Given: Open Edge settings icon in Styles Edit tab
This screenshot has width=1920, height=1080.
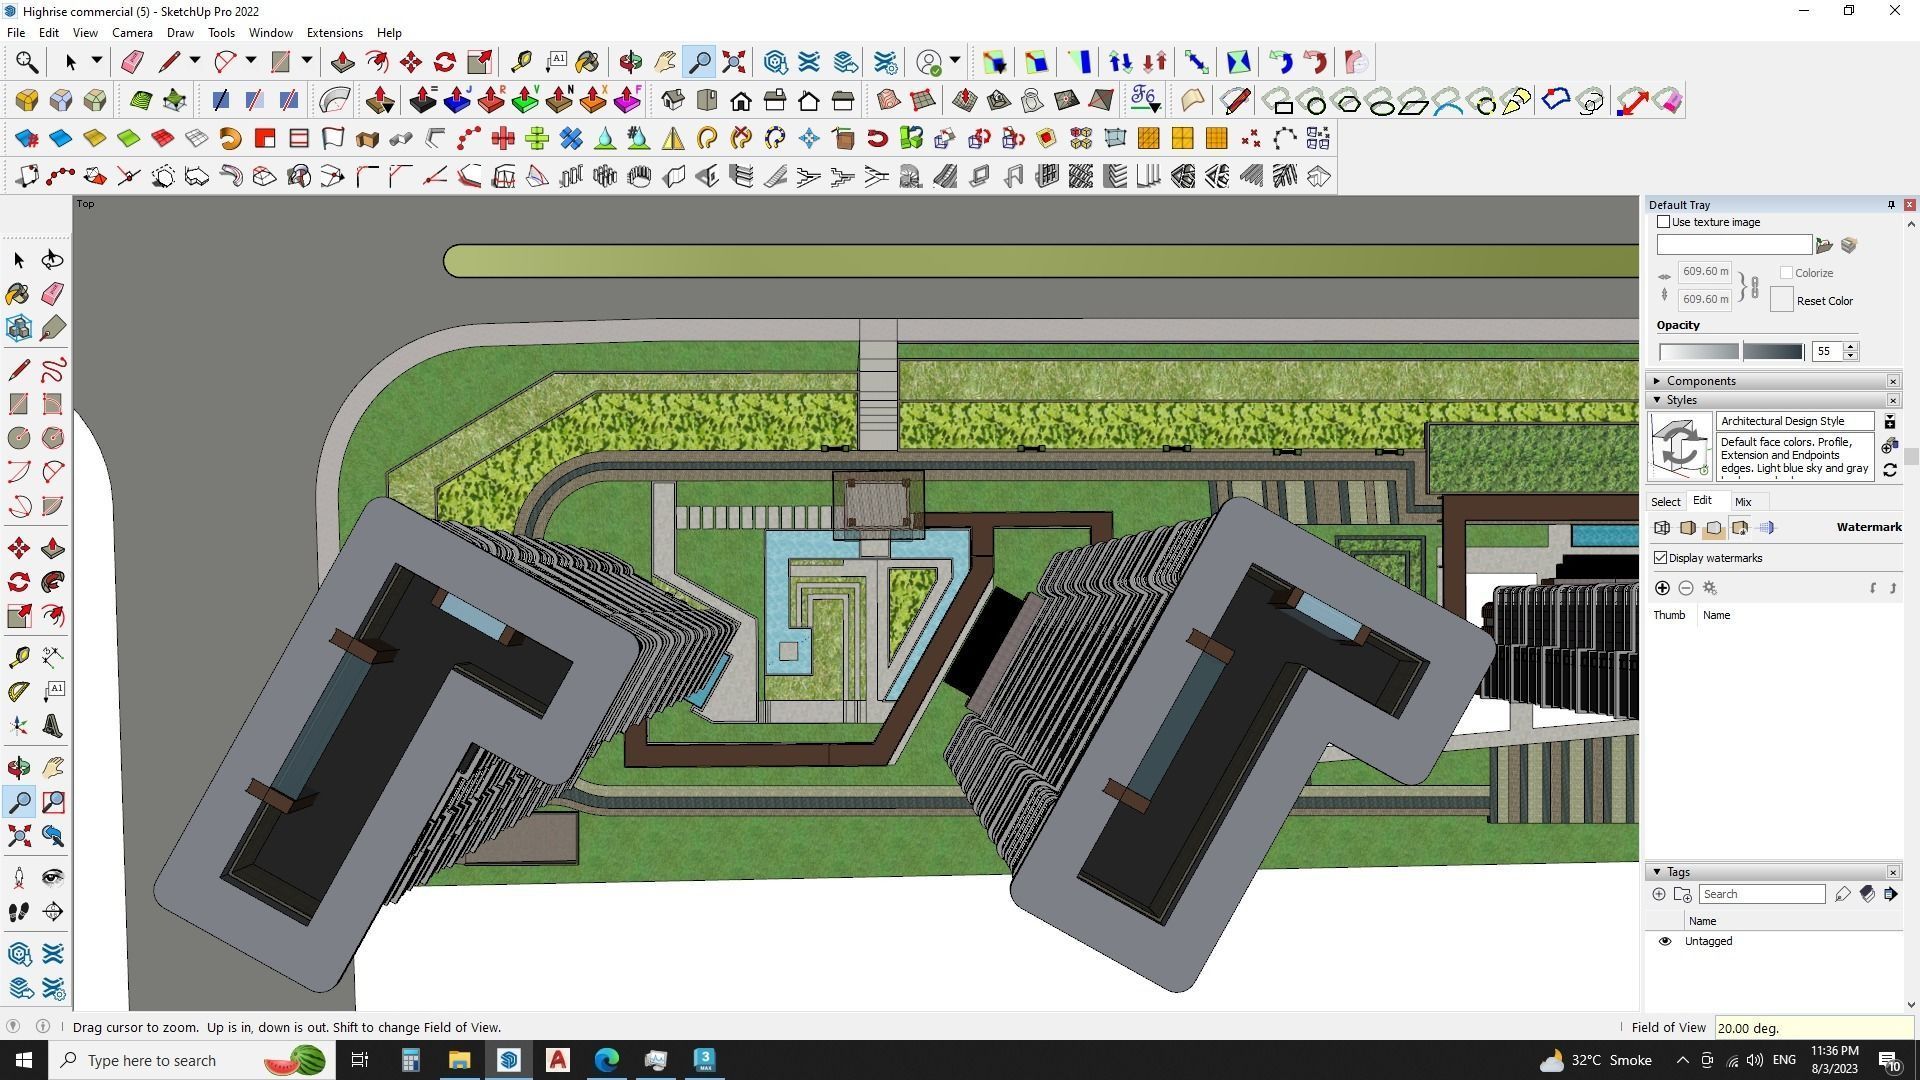Looking at the screenshot, I should [1662, 528].
